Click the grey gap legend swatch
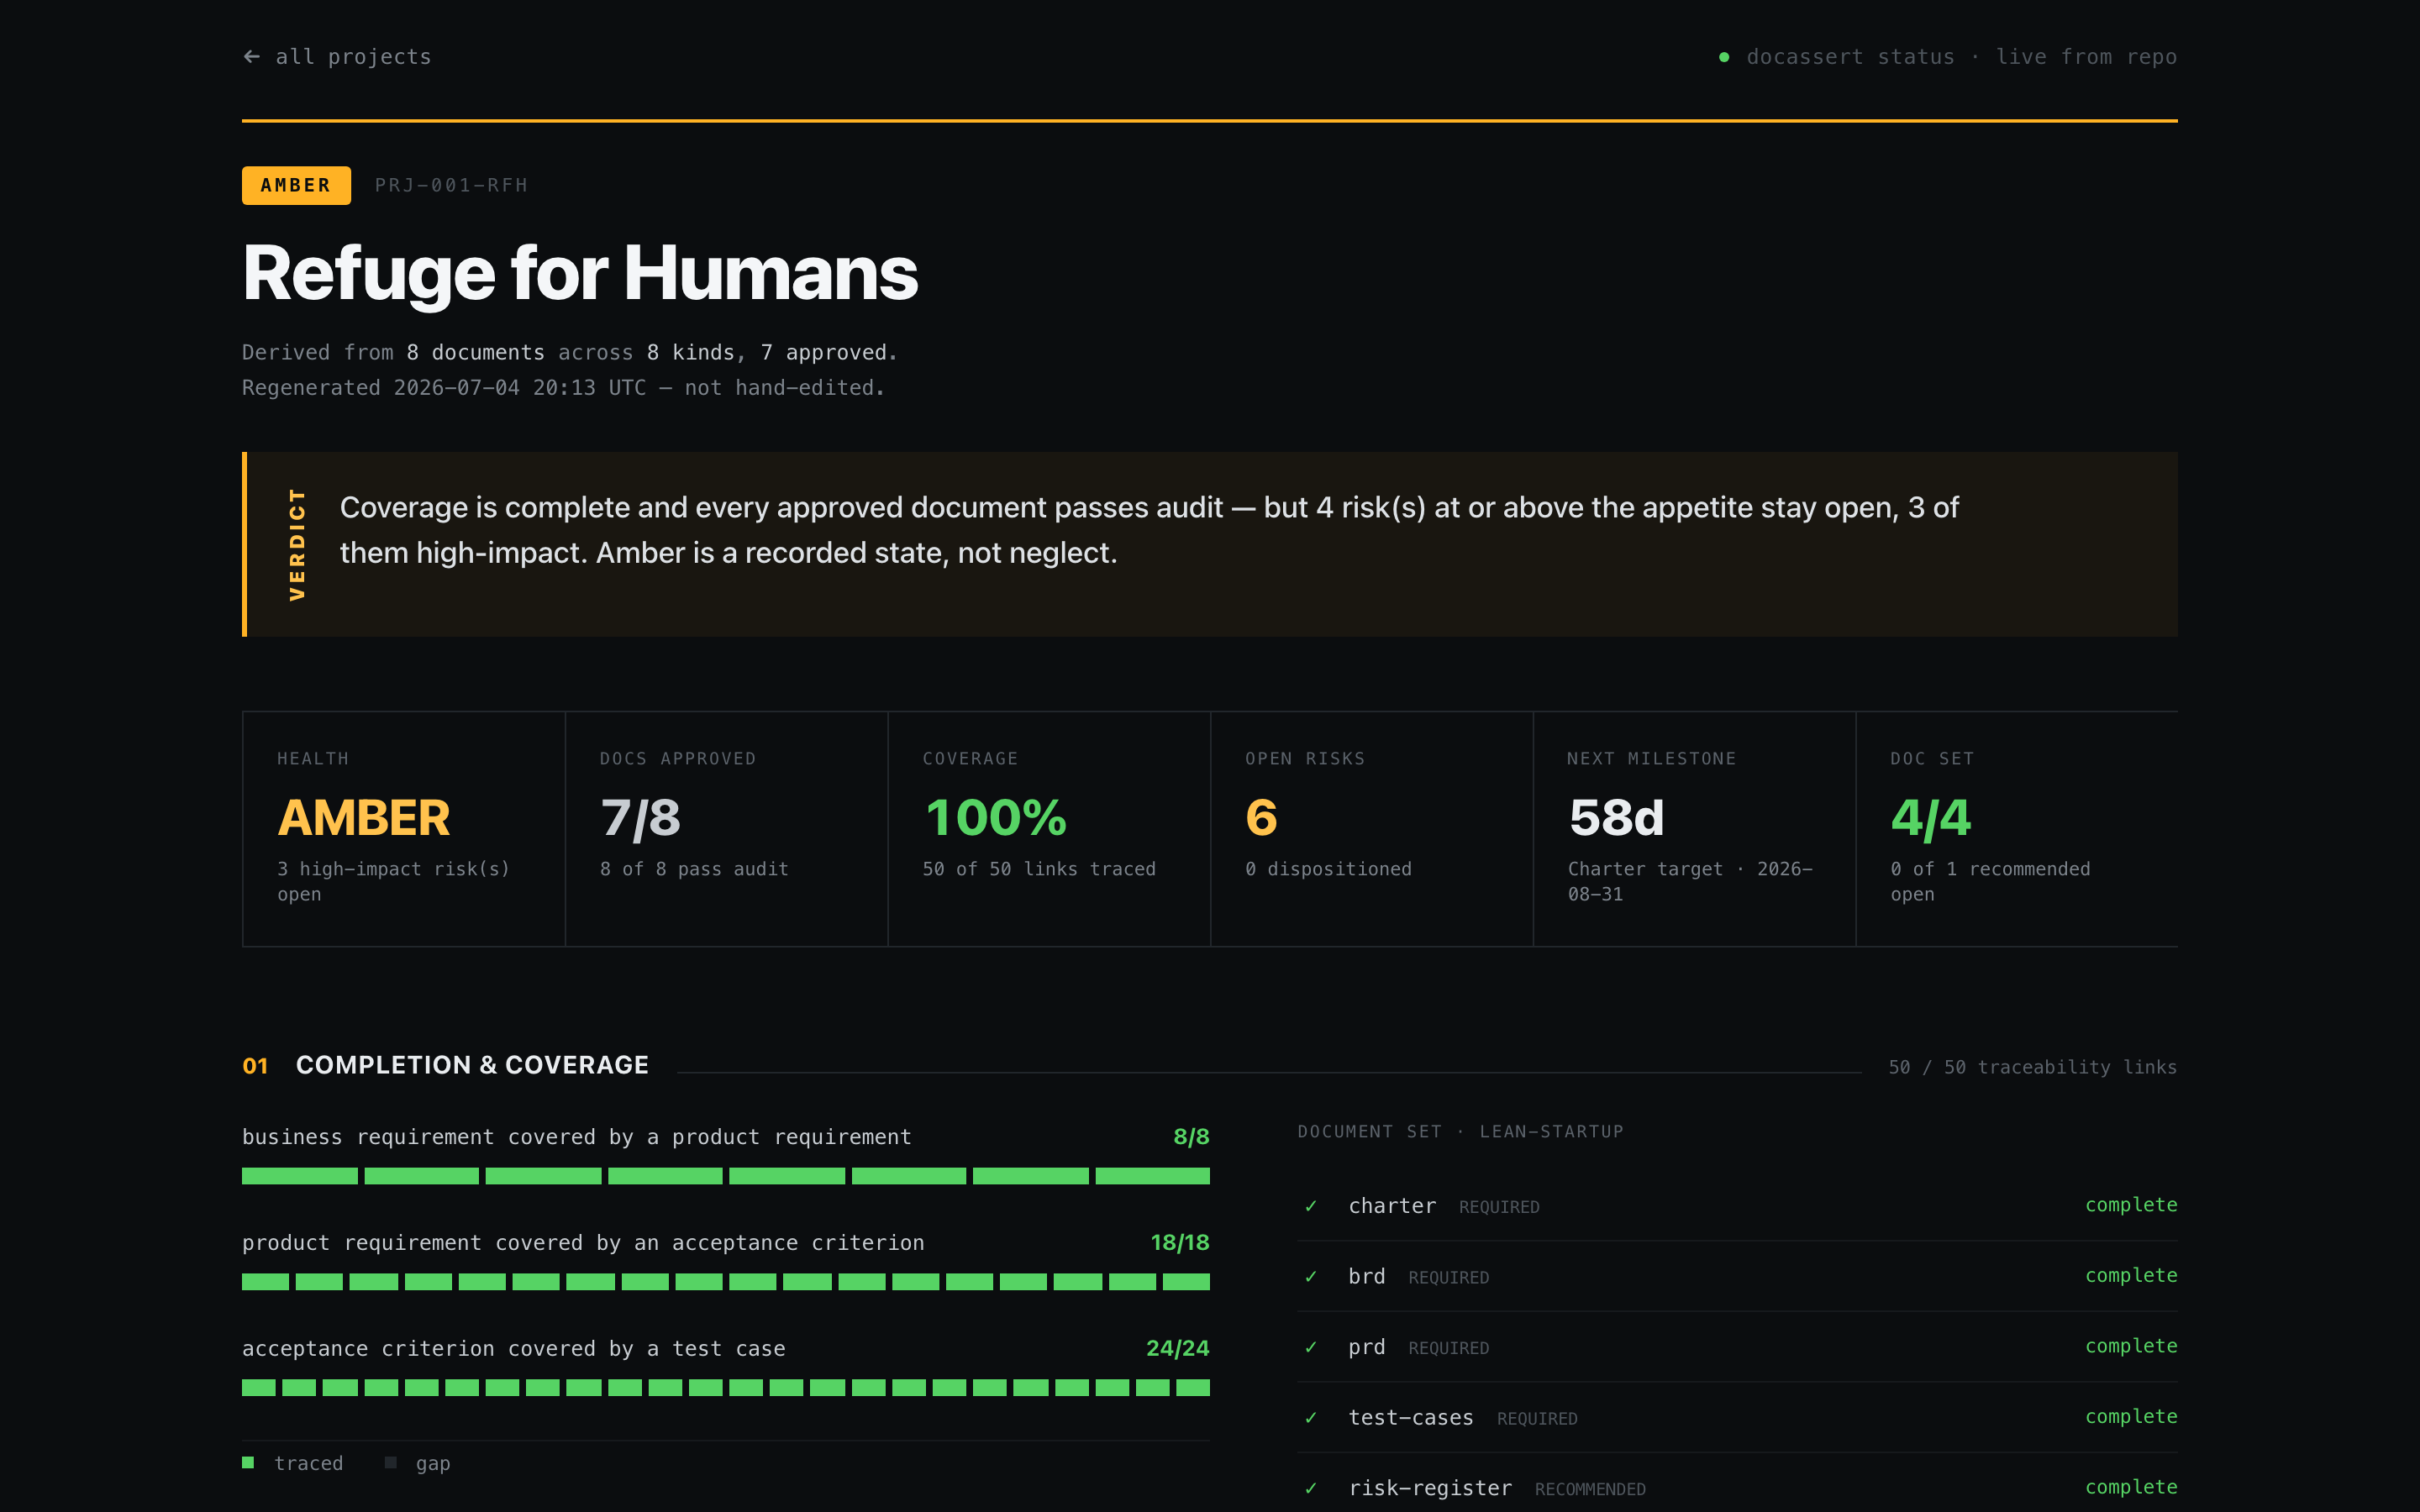 391,1463
